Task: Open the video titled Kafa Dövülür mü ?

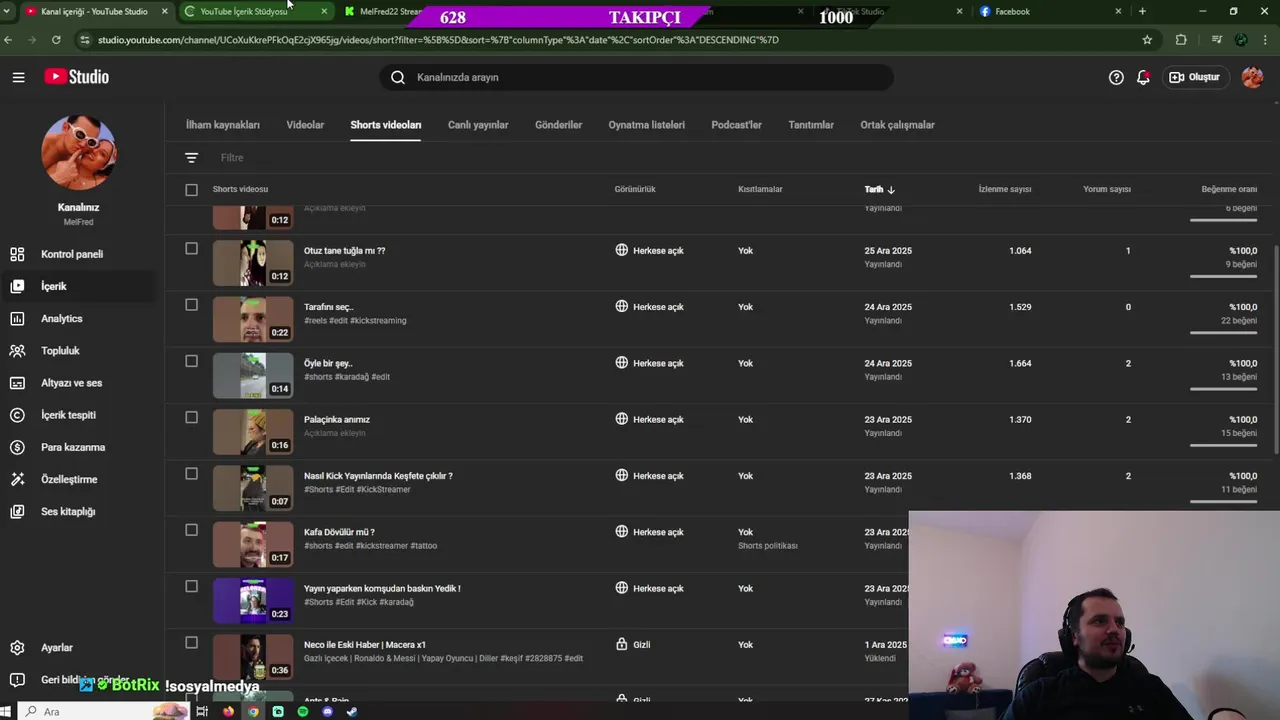Action: pyautogui.click(x=339, y=532)
